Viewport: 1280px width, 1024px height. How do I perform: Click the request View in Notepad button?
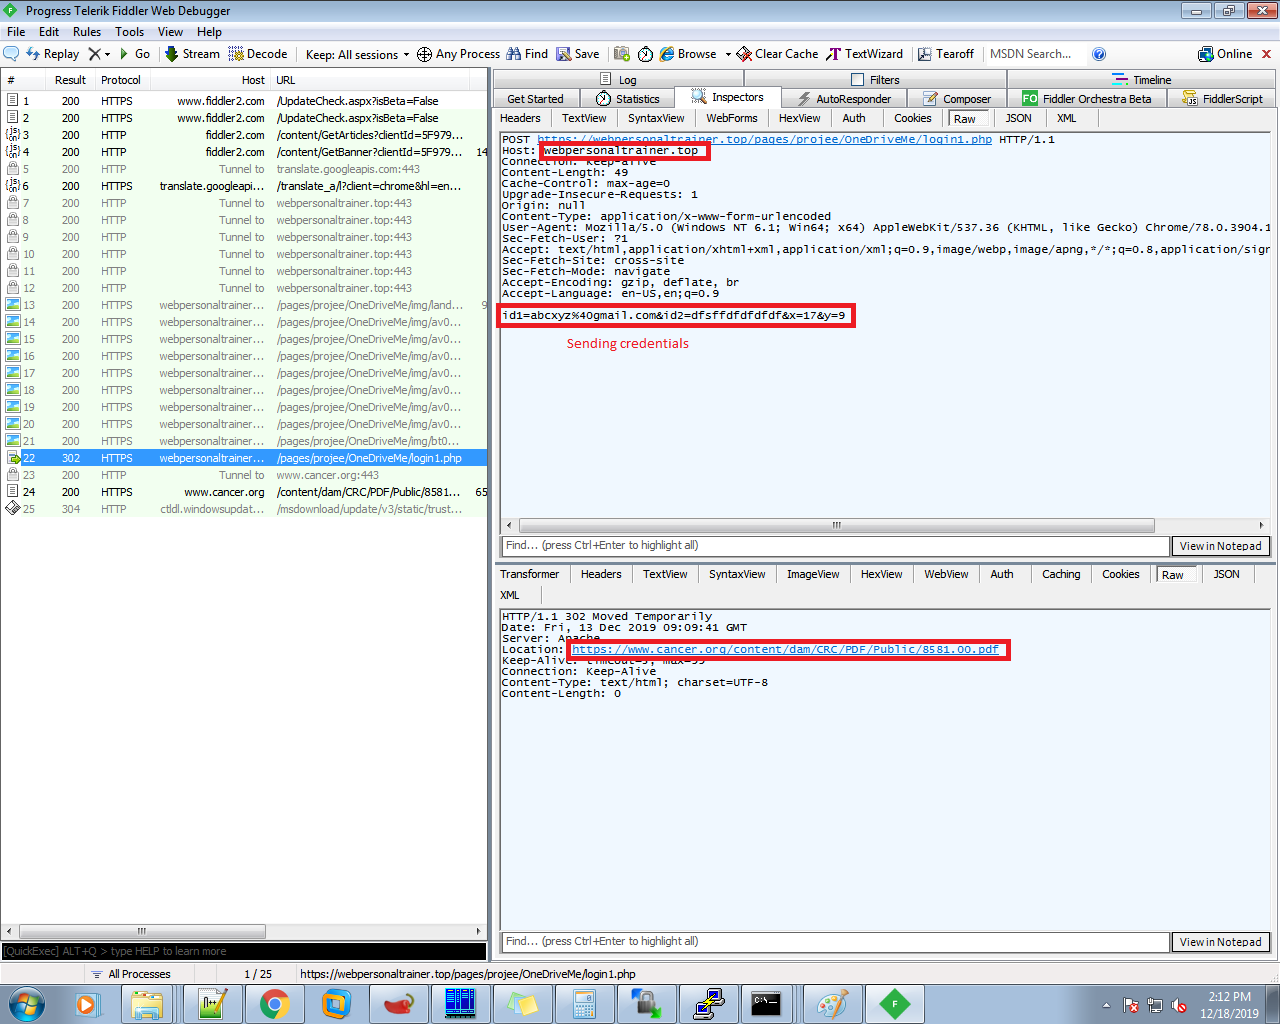(x=1220, y=546)
